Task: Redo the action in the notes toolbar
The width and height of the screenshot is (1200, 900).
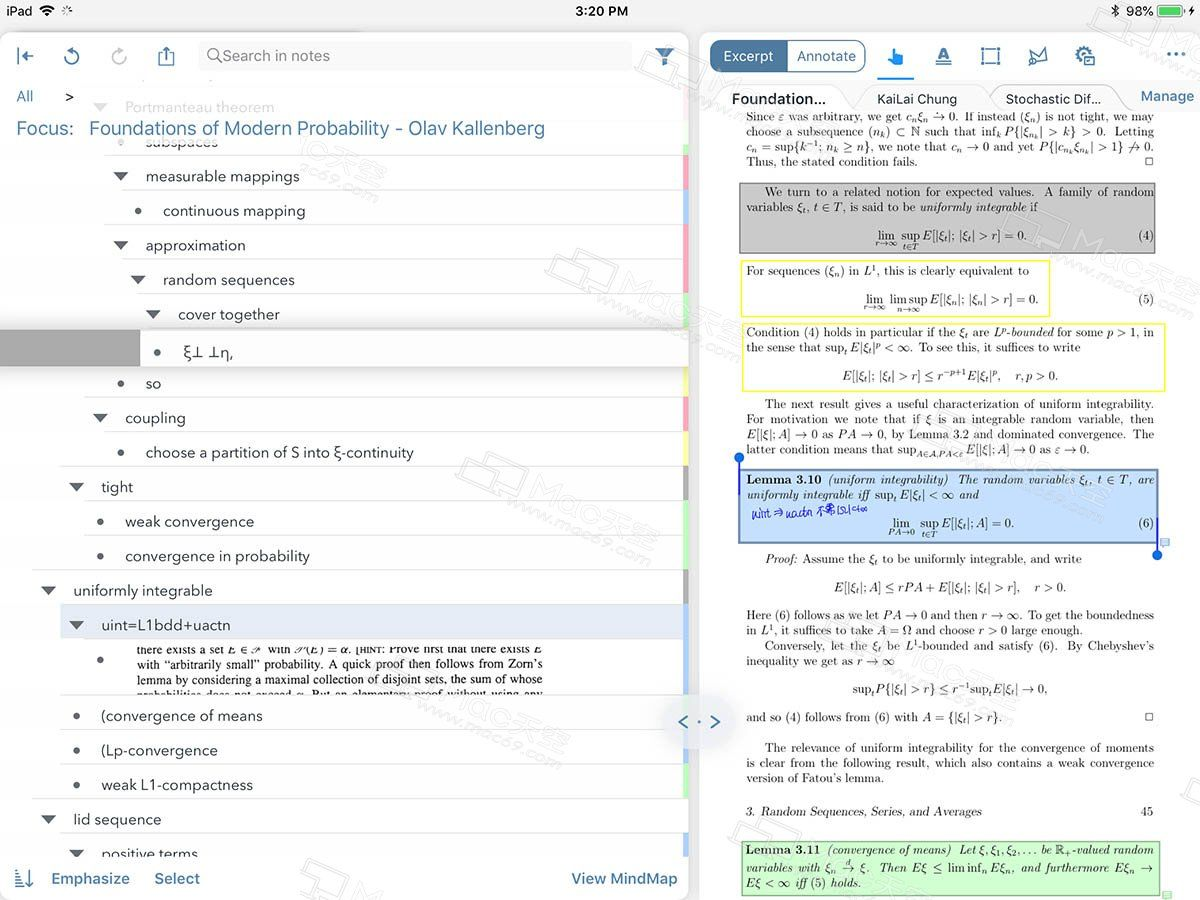Action: coord(119,56)
